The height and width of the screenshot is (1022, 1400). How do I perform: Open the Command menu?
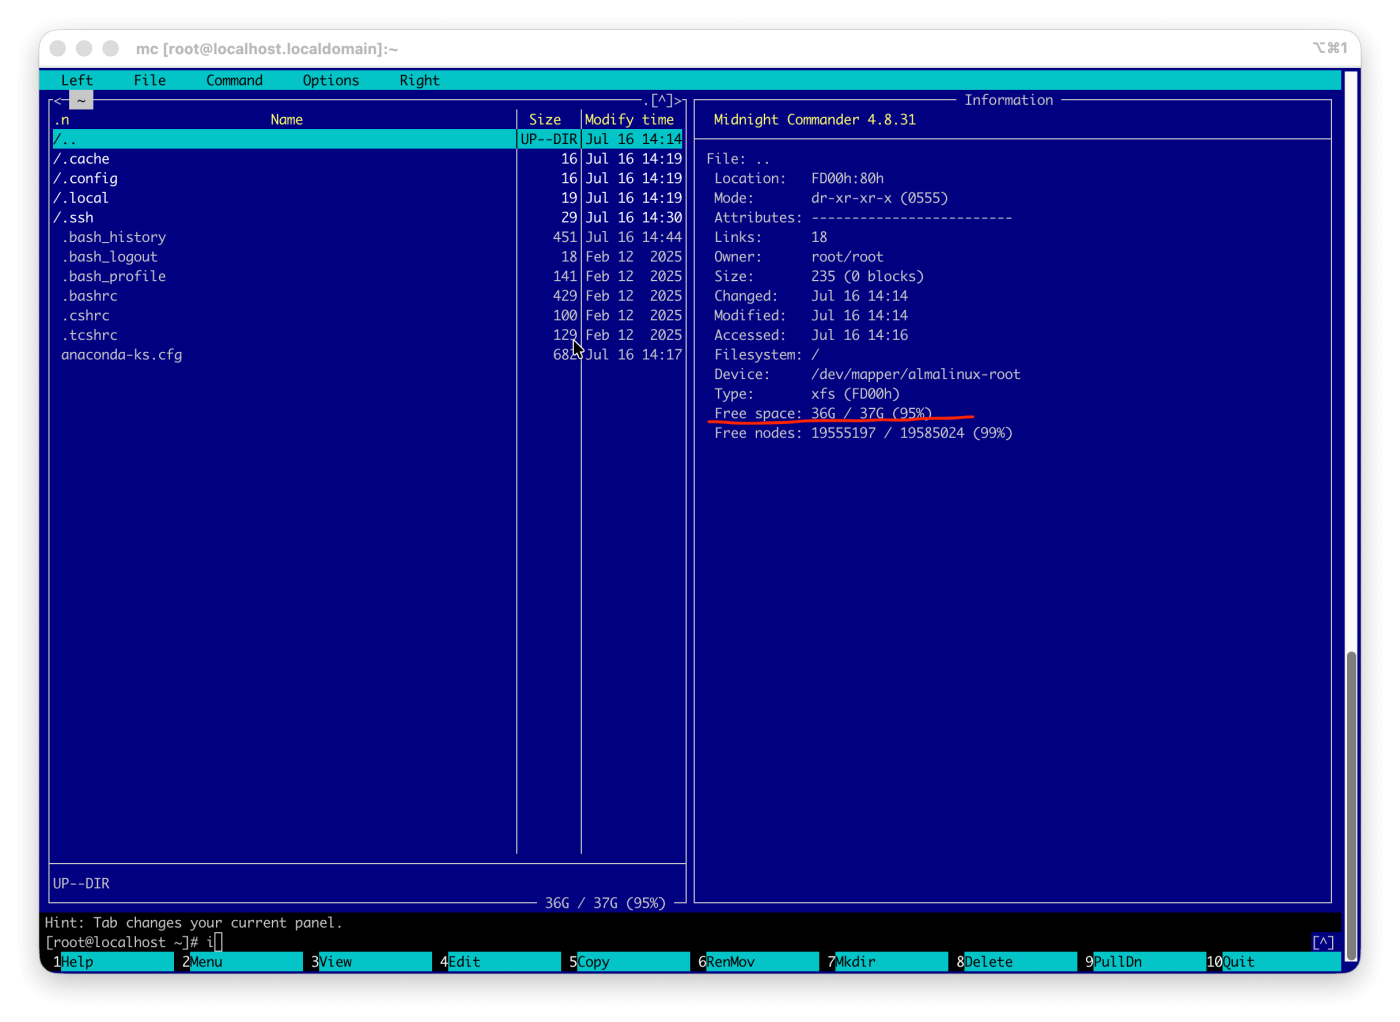(x=234, y=80)
